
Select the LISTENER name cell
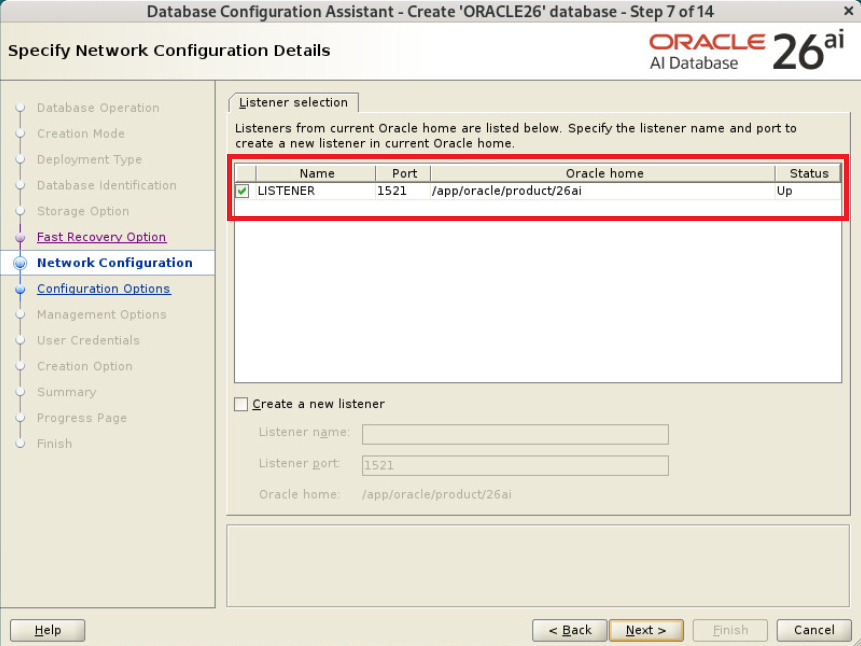click(316, 191)
